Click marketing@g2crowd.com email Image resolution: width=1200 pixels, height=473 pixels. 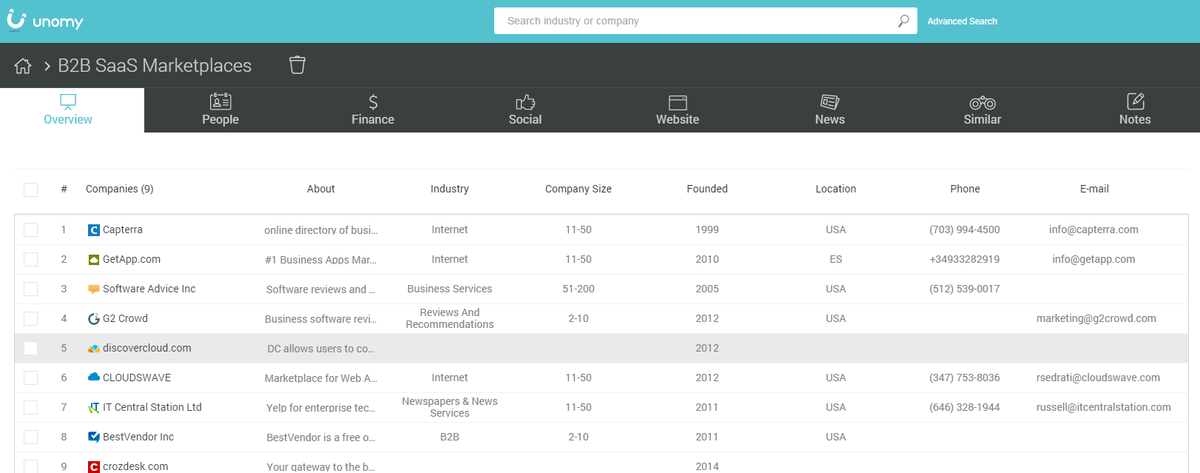pyautogui.click(x=1096, y=319)
